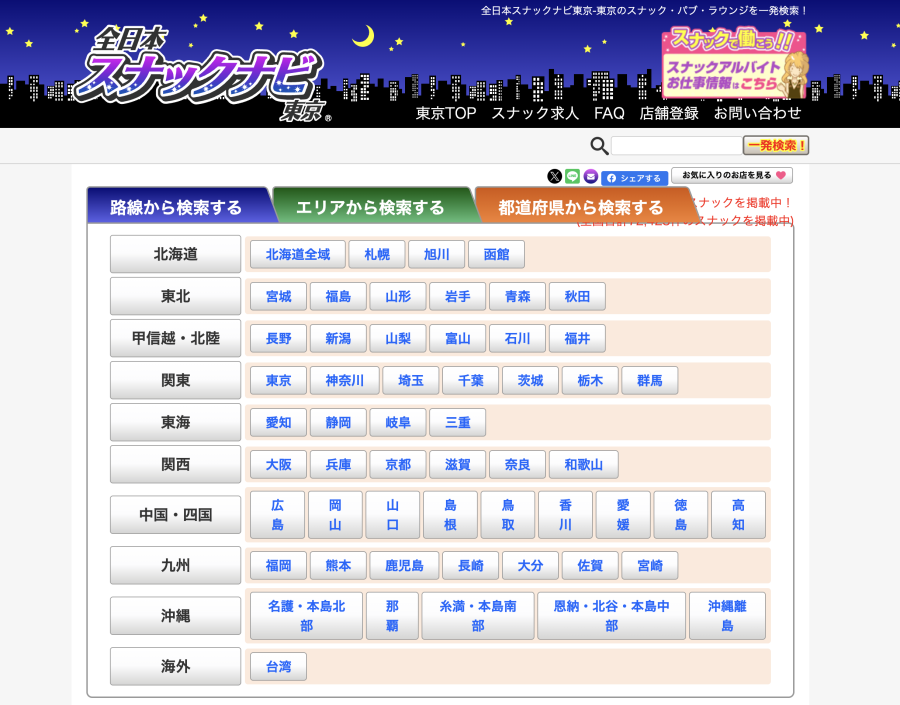
Task: Select the 中国・四国 region button
Action: [176, 514]
